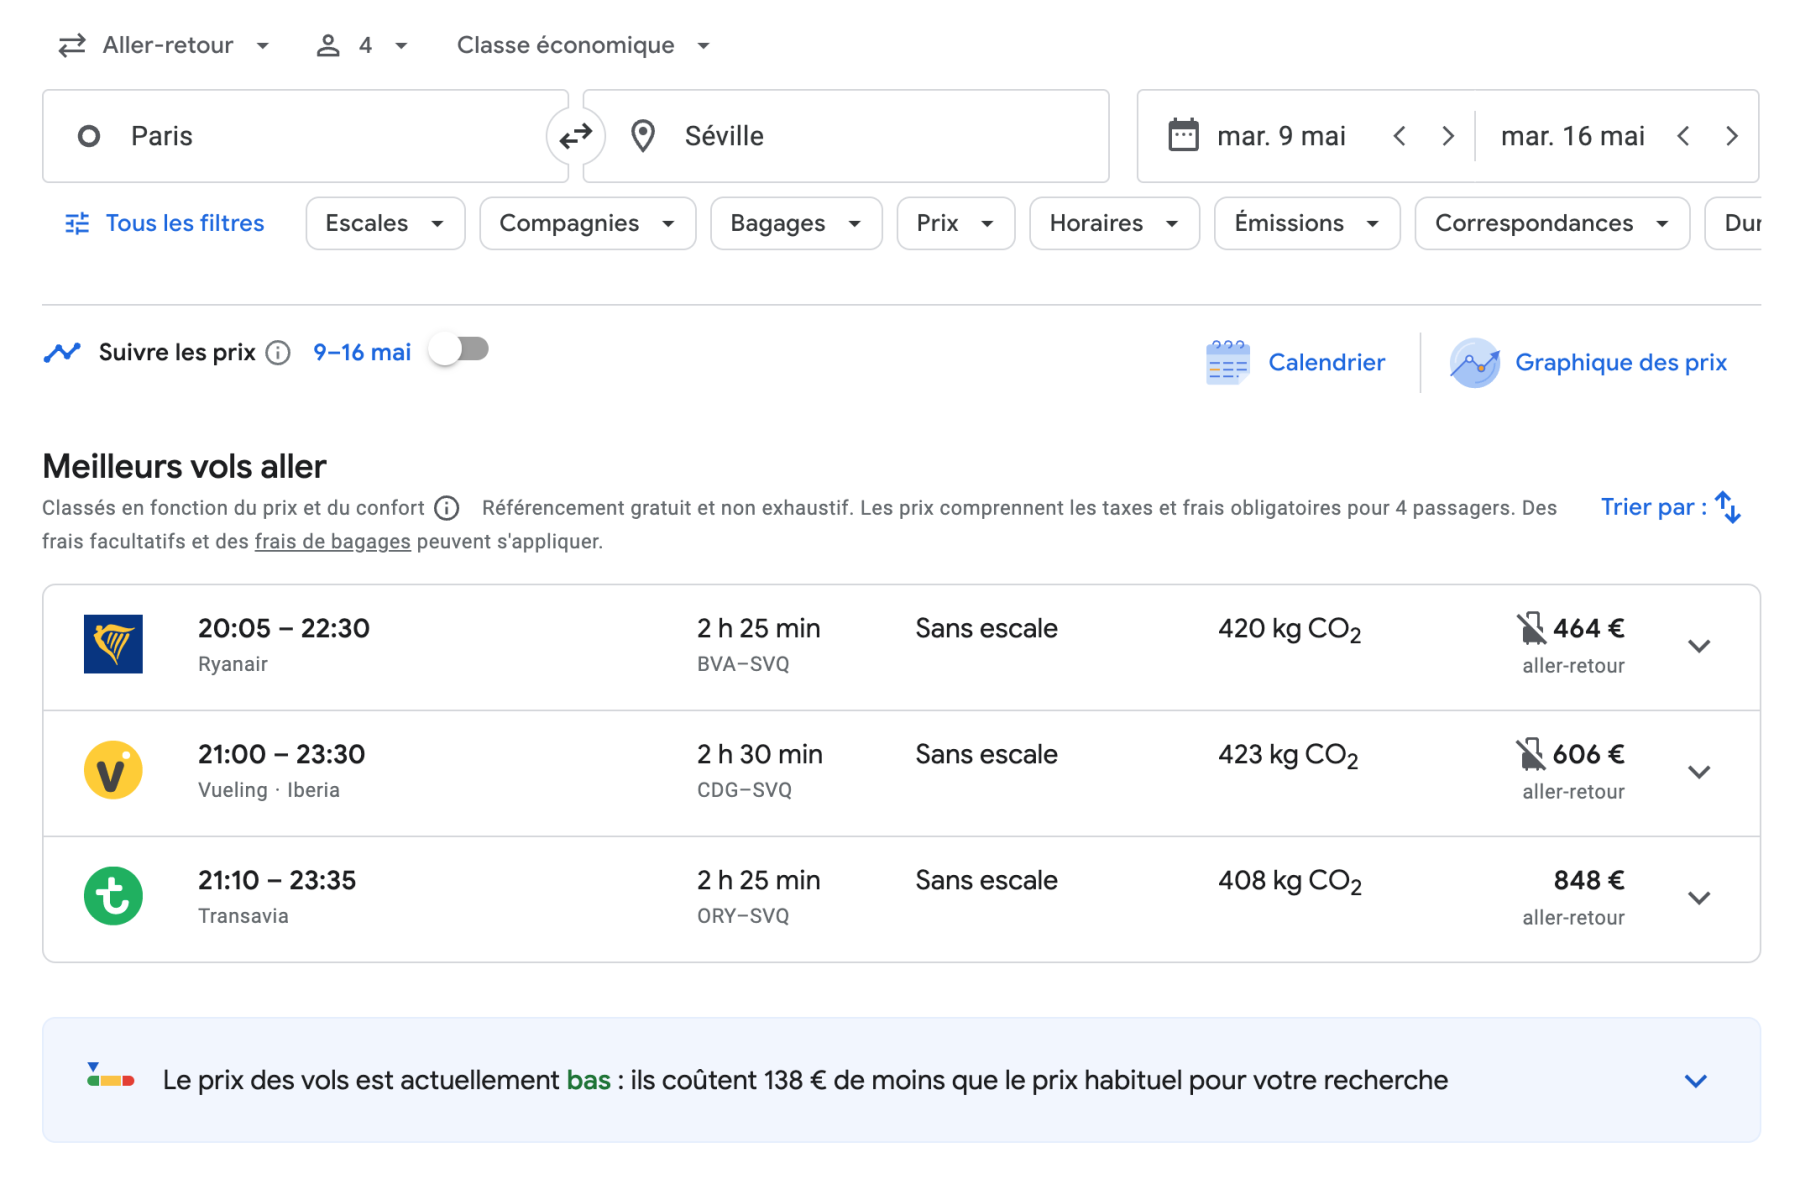Viewport: 1800px width, 1179px height.
Task: Open Émissions filter dropdown
Action: 1307,223
